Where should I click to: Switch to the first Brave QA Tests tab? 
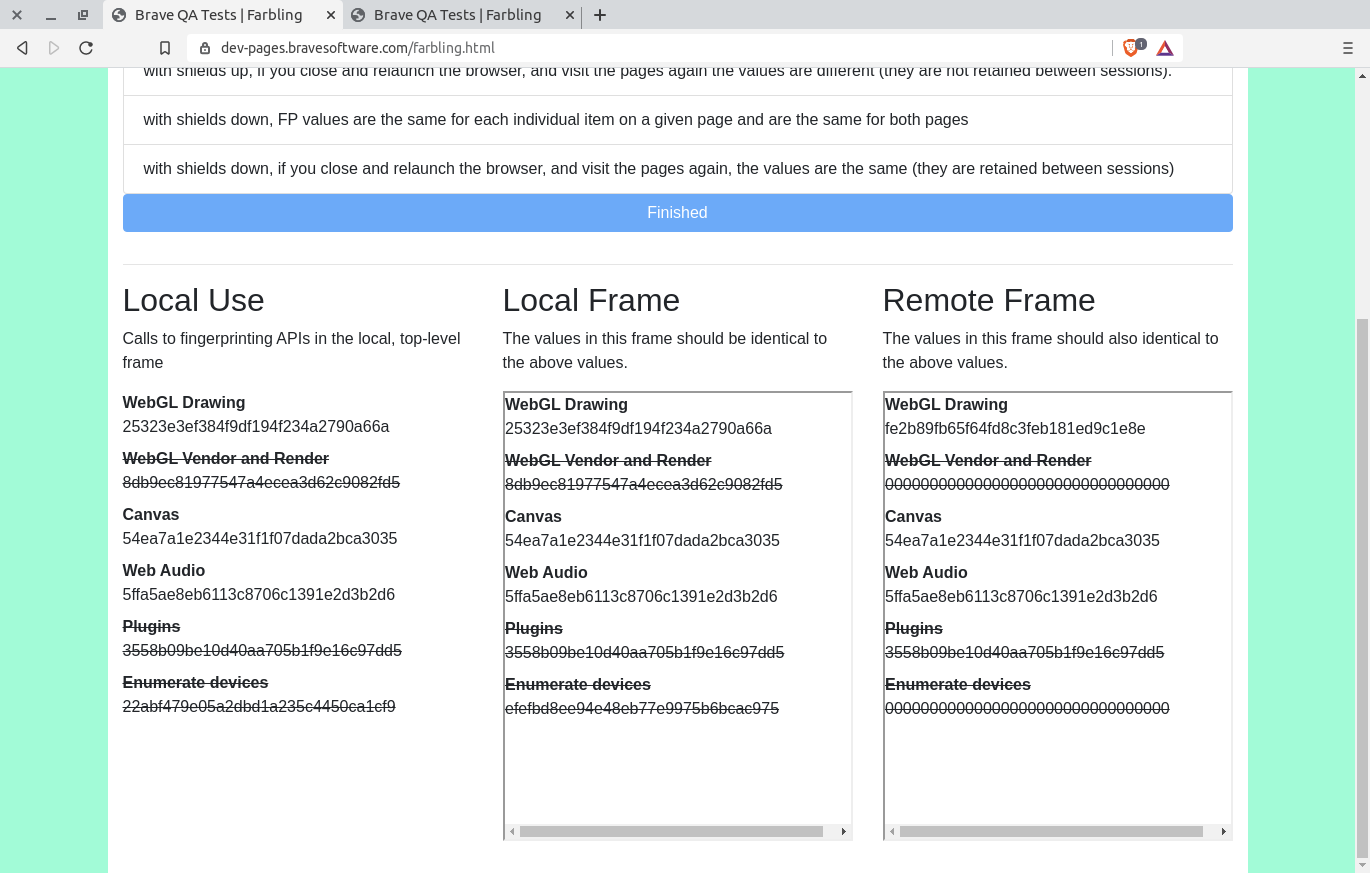(222, 15)
